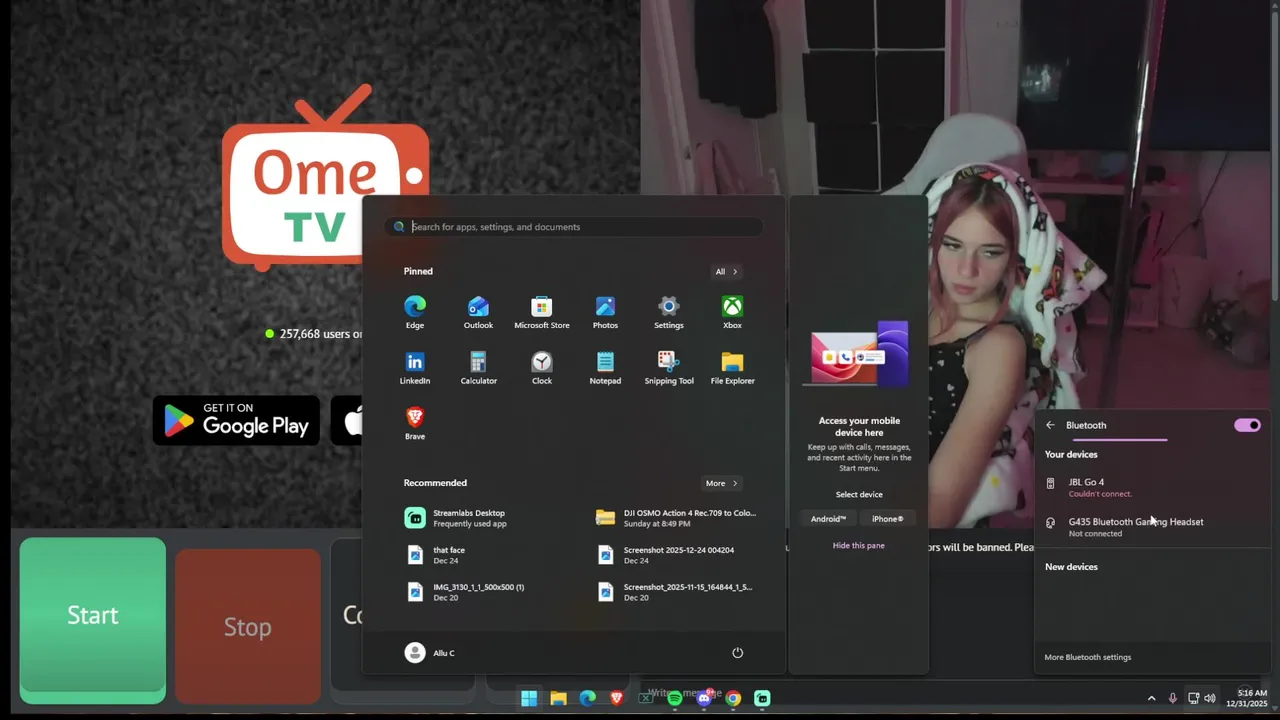
Task: Open More Bluetooth settings
Action: coord(1087,657)
